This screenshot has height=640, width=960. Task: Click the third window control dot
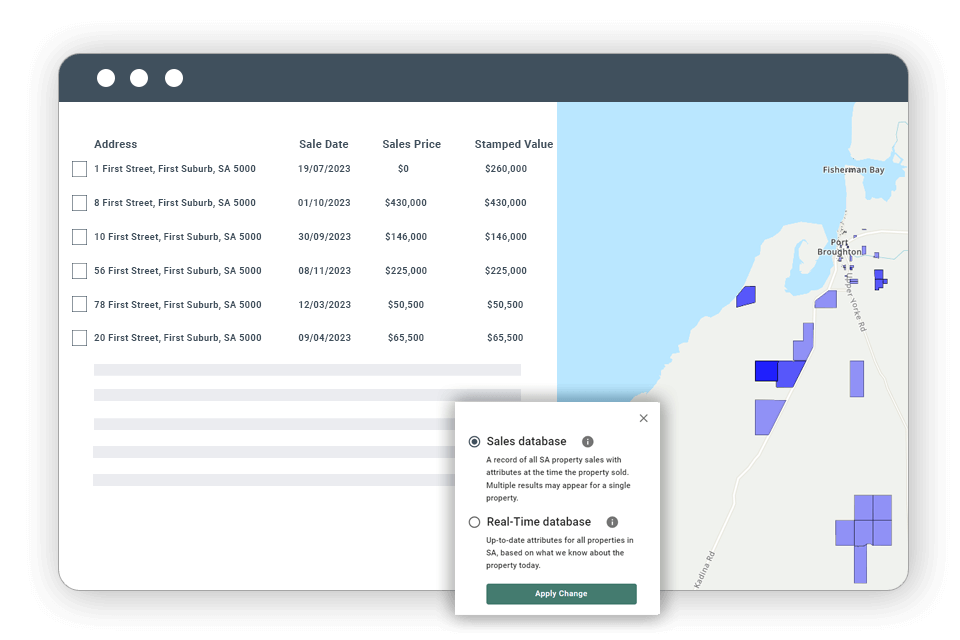(173, 77)
